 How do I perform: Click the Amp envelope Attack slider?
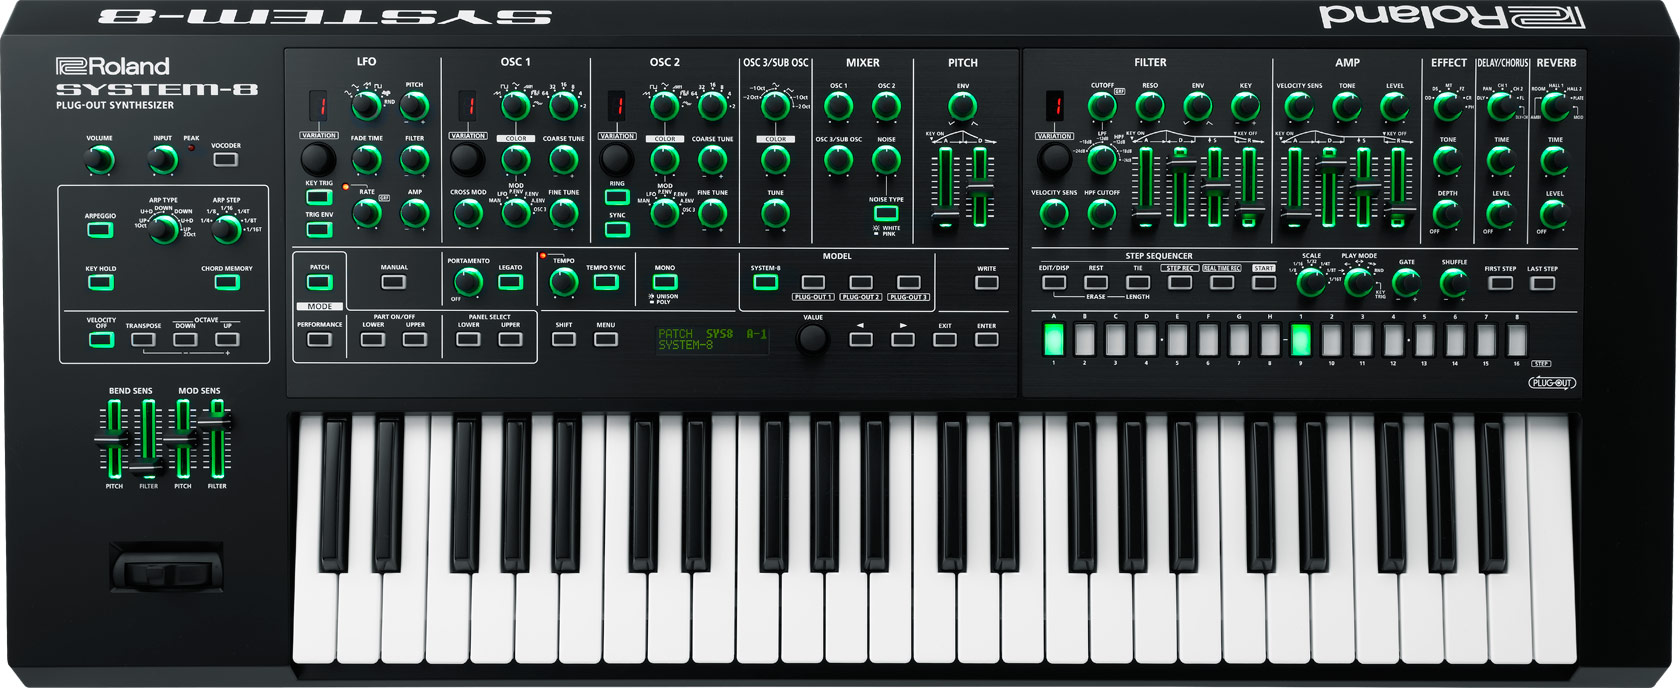[1295, 213]
